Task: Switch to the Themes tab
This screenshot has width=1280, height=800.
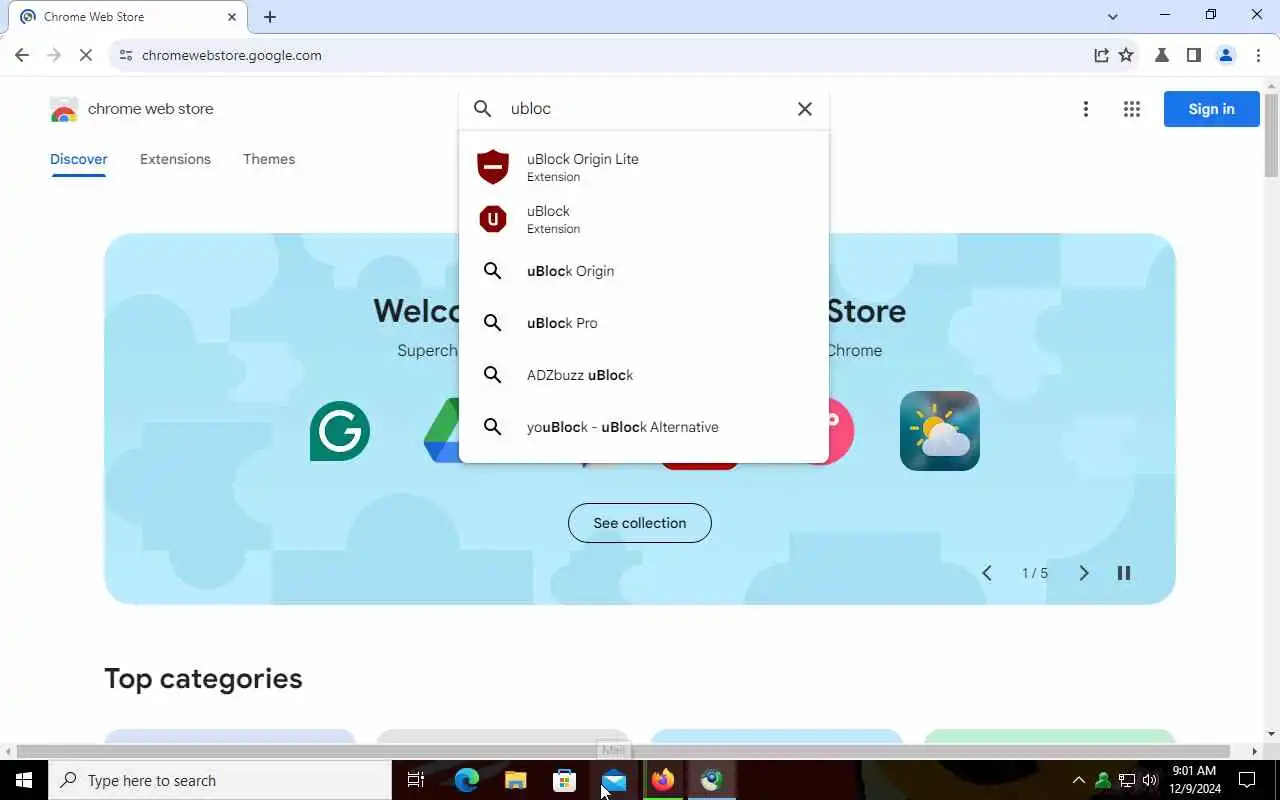Action: coord(269,159)
